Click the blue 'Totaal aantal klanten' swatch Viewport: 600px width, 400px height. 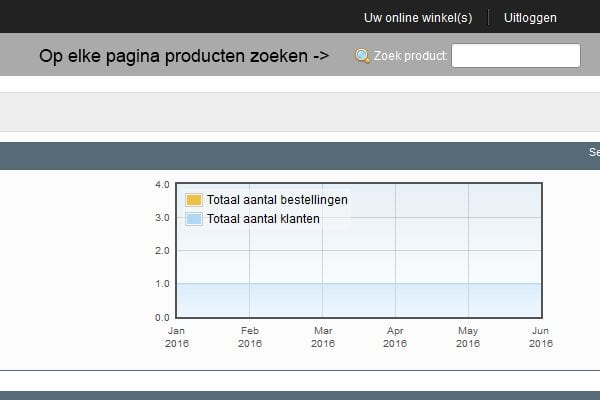pyautogui.click(x=194, y=219)
